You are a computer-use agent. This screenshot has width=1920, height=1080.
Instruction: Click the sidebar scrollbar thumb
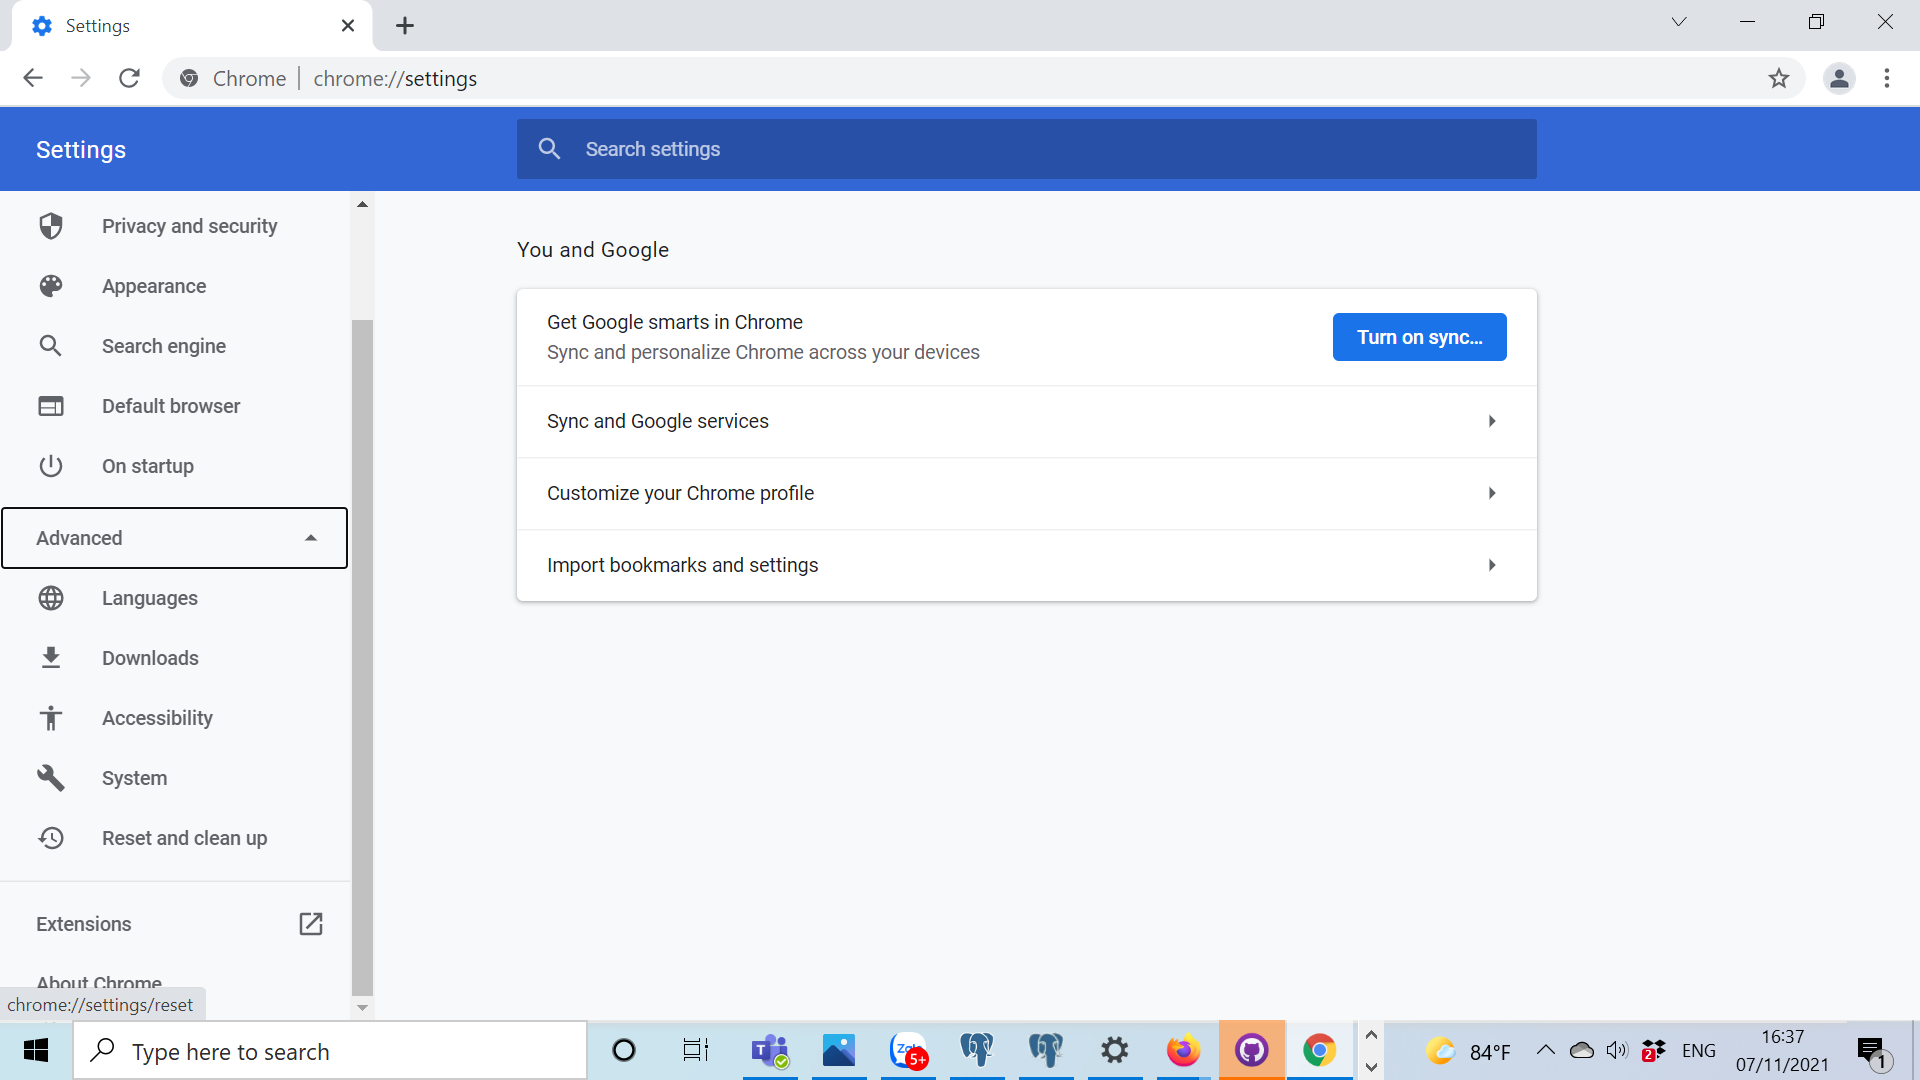362,657
